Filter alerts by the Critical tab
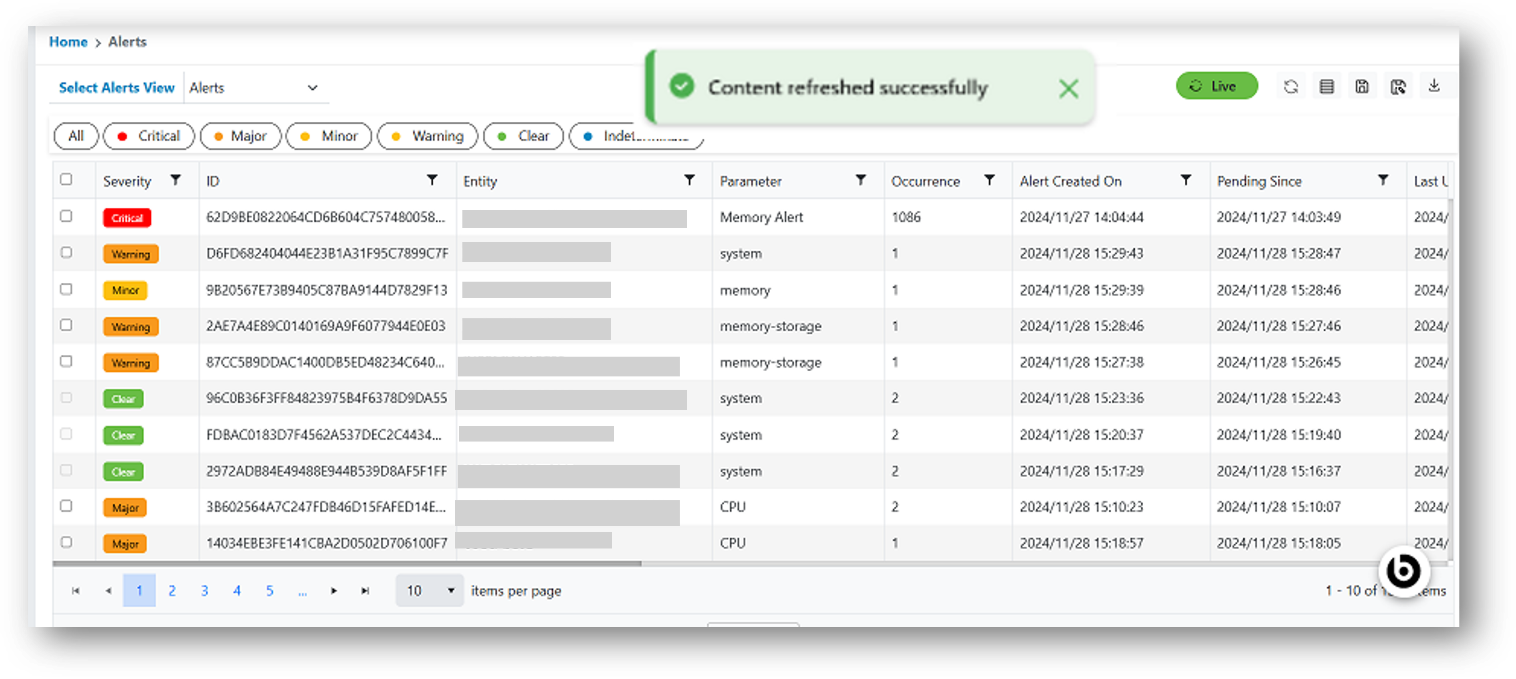 point(149,136)
